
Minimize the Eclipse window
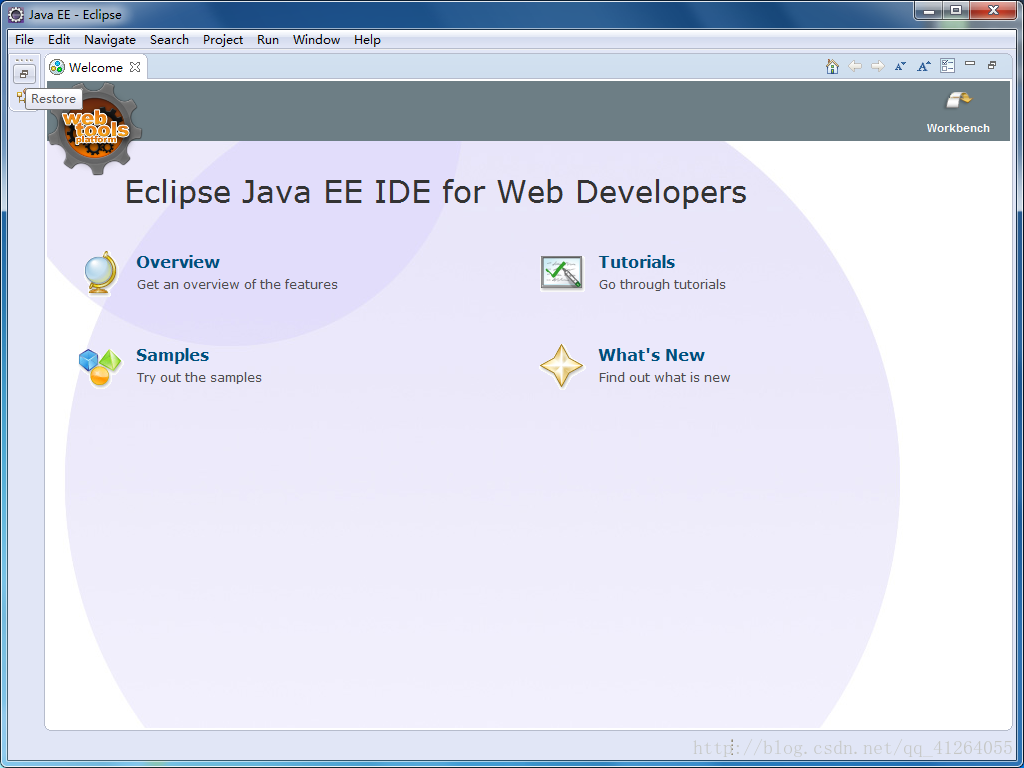[x=928, y=11]
